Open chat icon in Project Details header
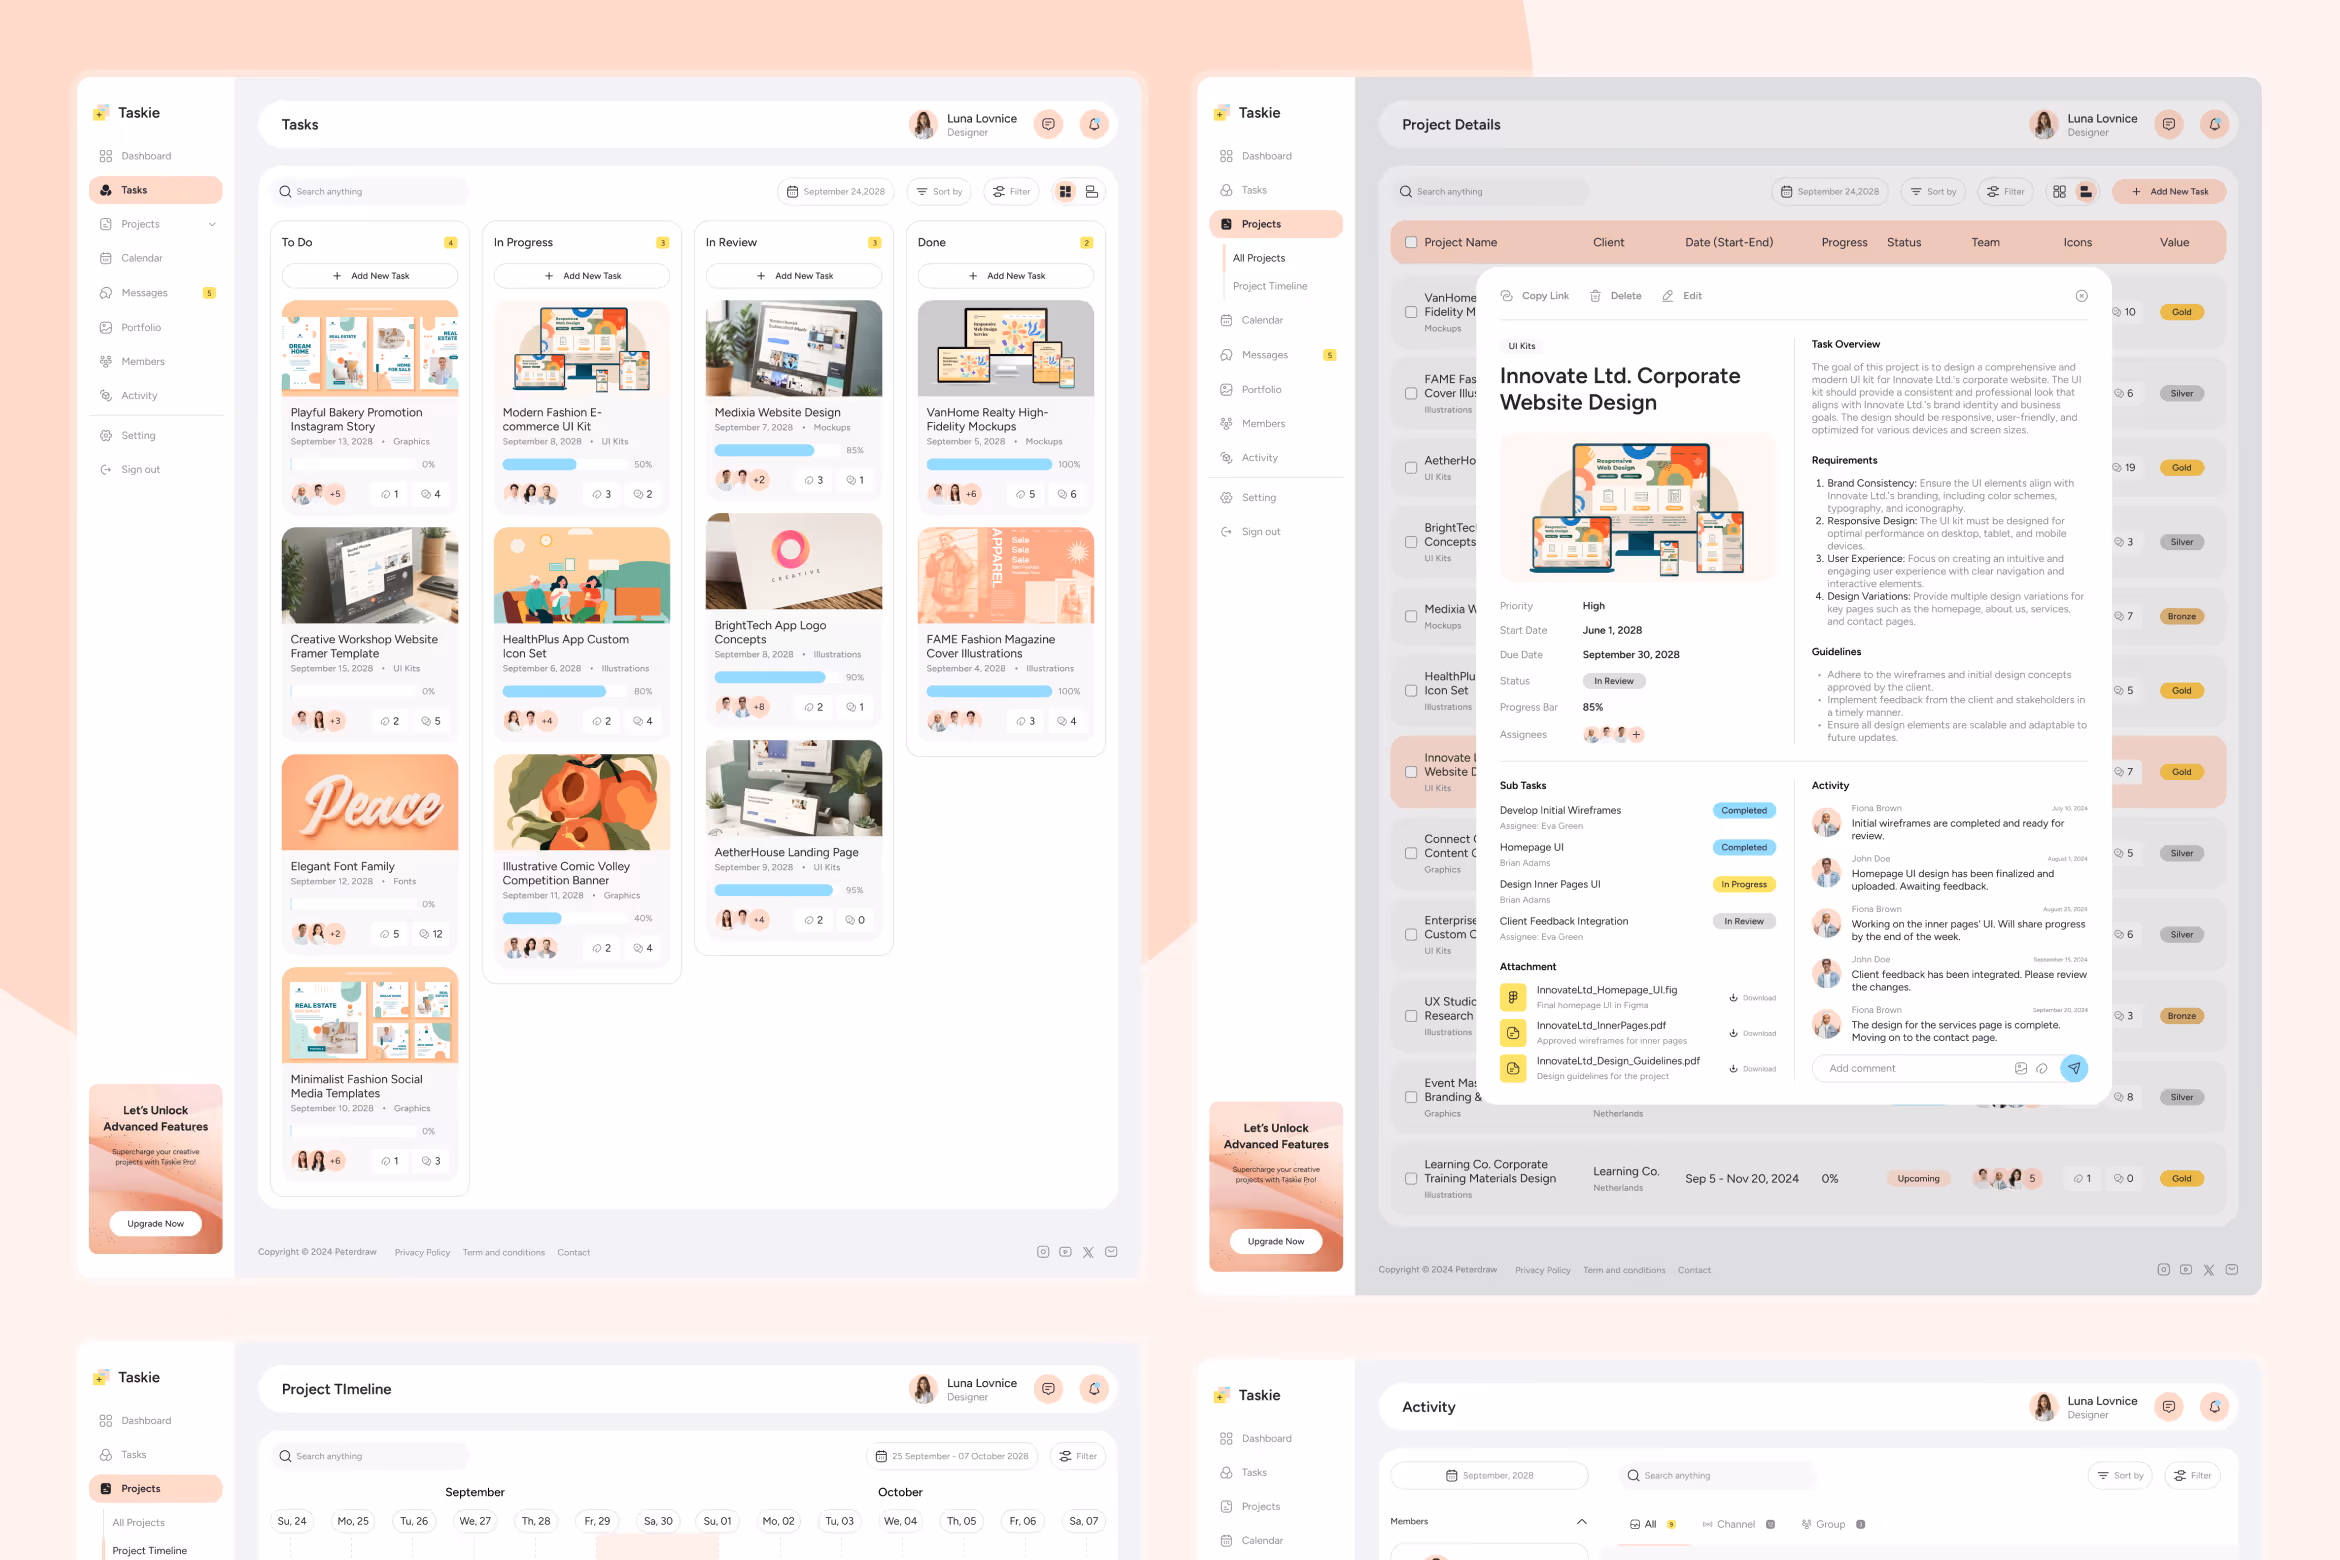 (x=2168, y=125)
